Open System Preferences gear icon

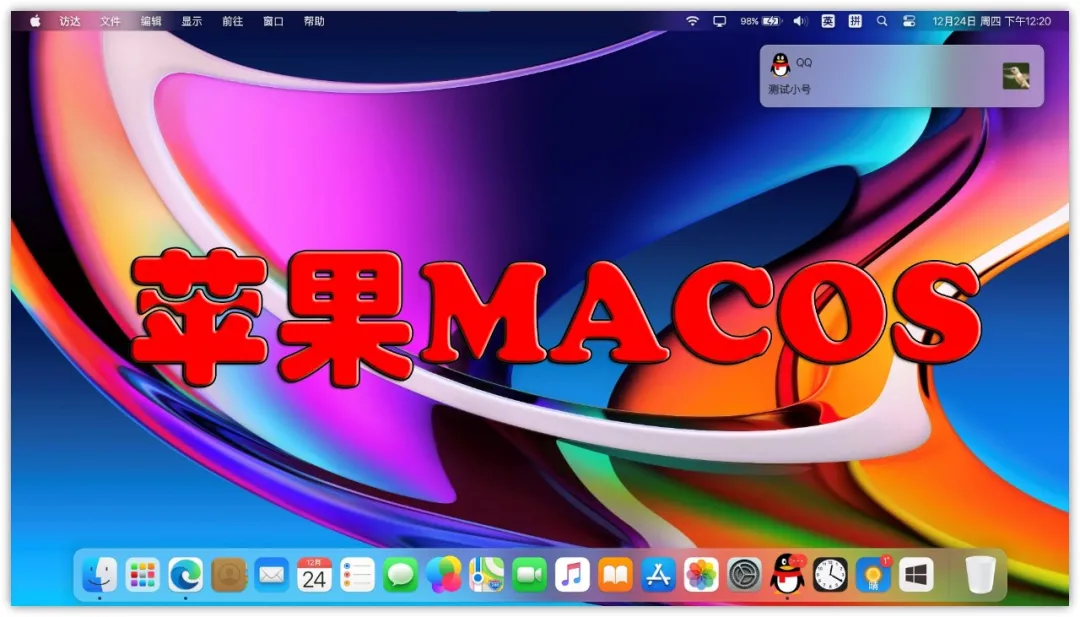click(744, 574)
